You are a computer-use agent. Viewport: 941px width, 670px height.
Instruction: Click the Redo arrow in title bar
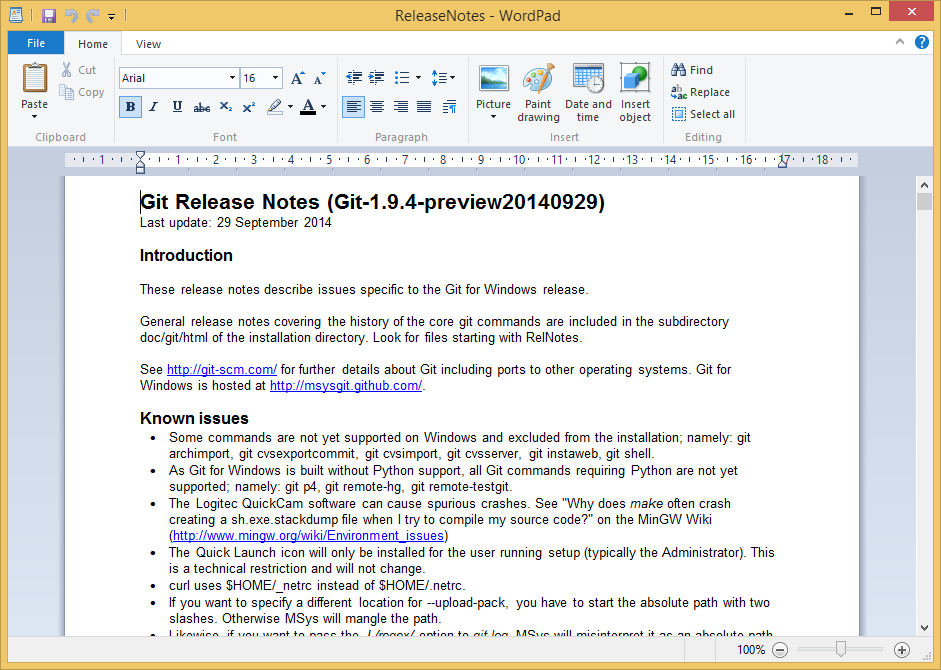[92, 15]
